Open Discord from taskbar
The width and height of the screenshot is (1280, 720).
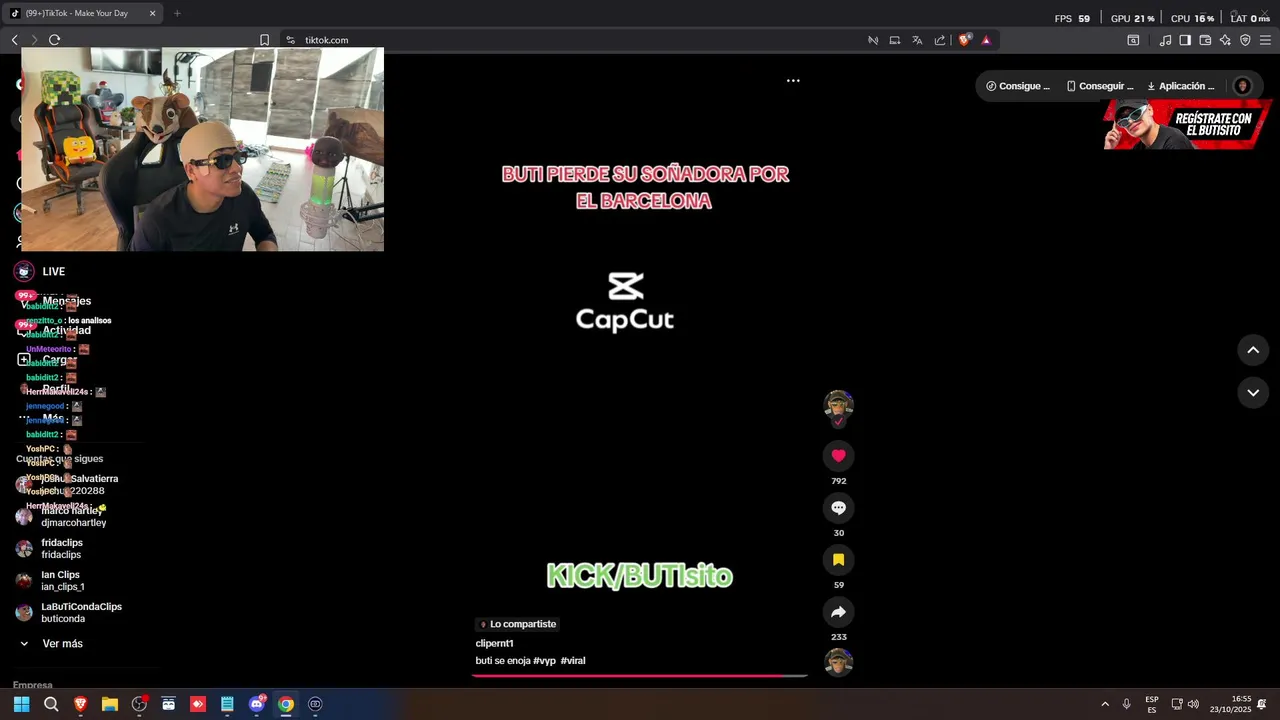point(257,704)
